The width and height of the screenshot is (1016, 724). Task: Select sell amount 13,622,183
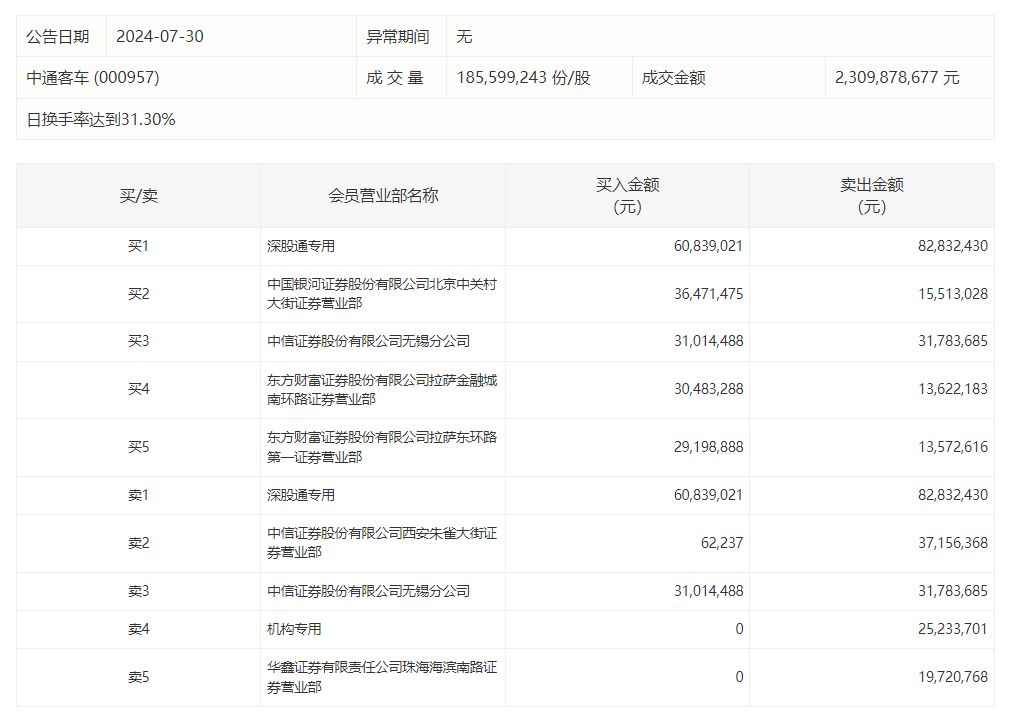pyautogui.click(x=952, y=390)
